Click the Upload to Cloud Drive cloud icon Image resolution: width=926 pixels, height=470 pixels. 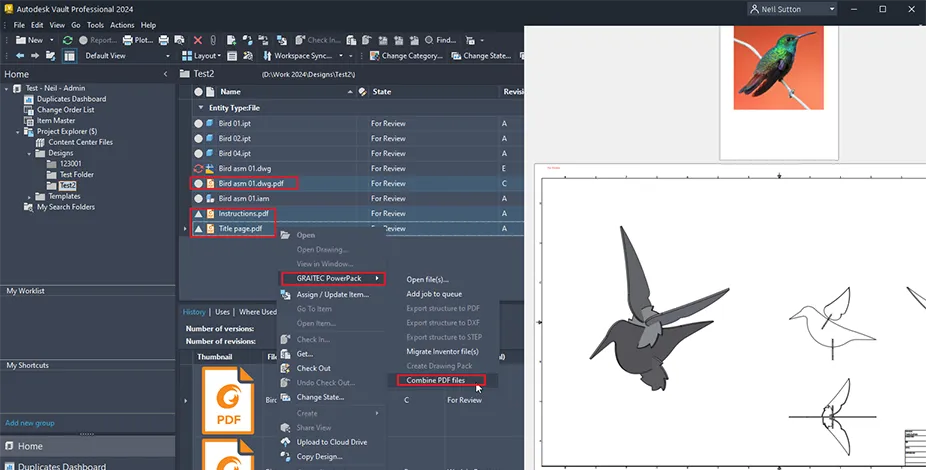(x=285, y=442)
